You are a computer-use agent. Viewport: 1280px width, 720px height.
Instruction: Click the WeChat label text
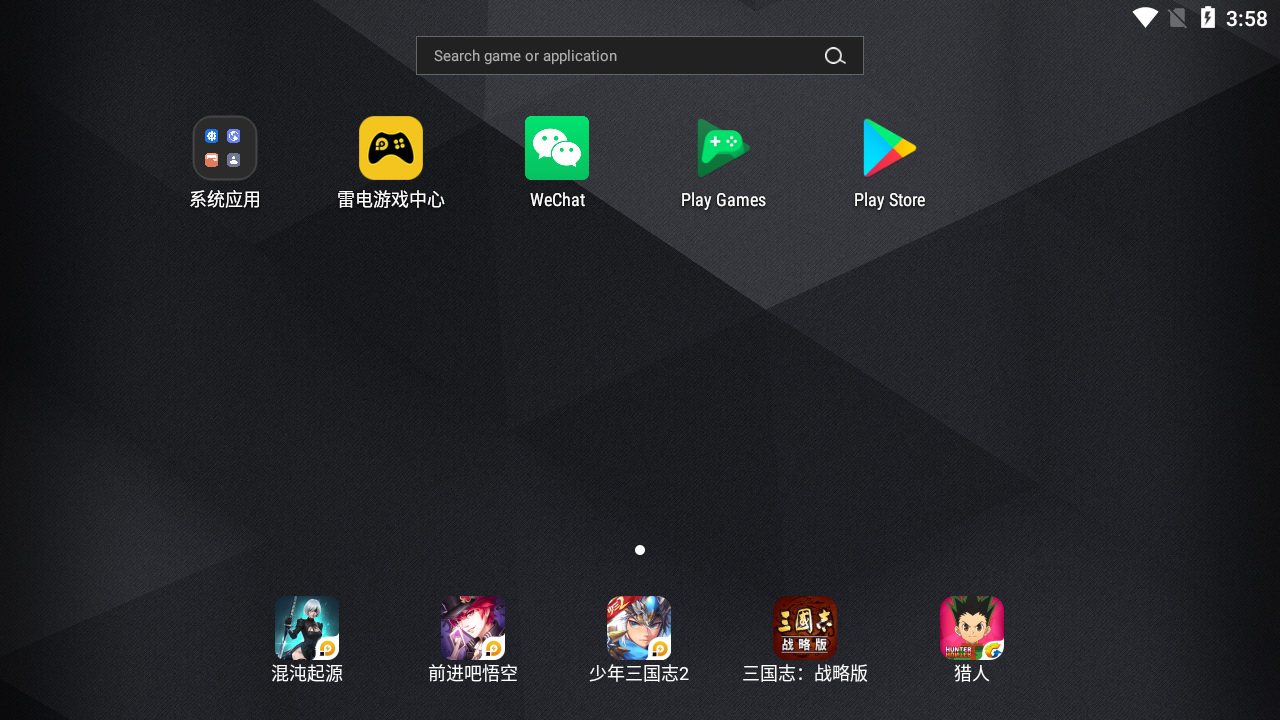click(557, 200)
